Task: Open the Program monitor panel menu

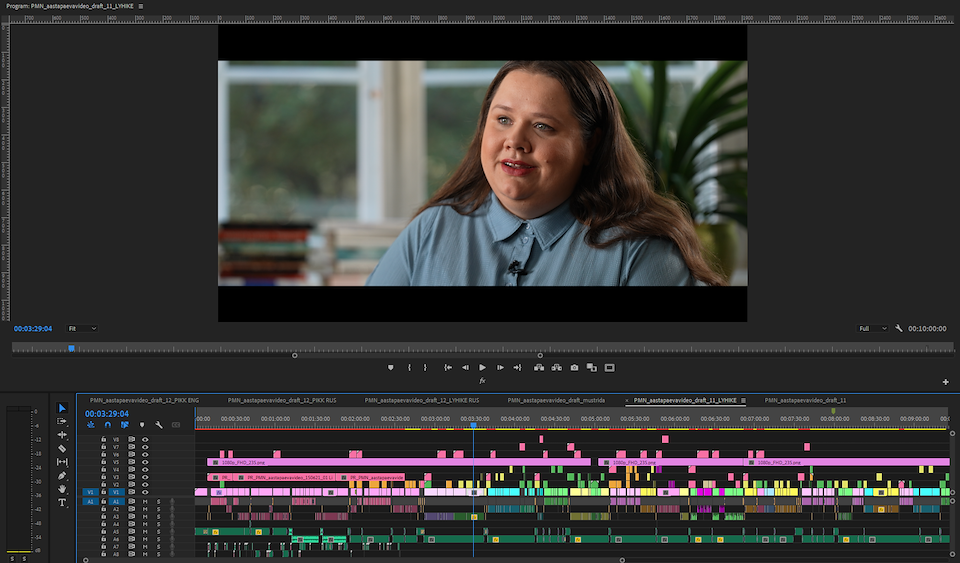Action: tap(141, 6)
